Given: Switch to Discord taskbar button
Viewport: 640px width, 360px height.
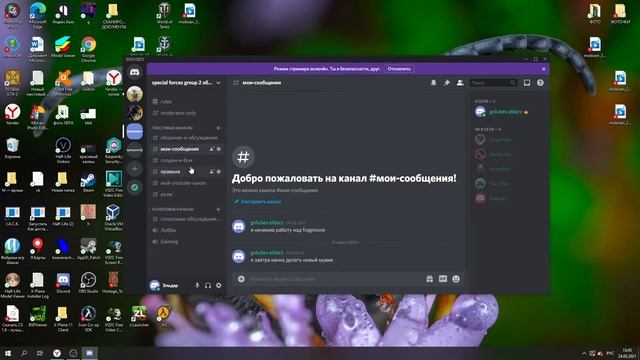Looking at the screenshot, I should tap(90, 353).
